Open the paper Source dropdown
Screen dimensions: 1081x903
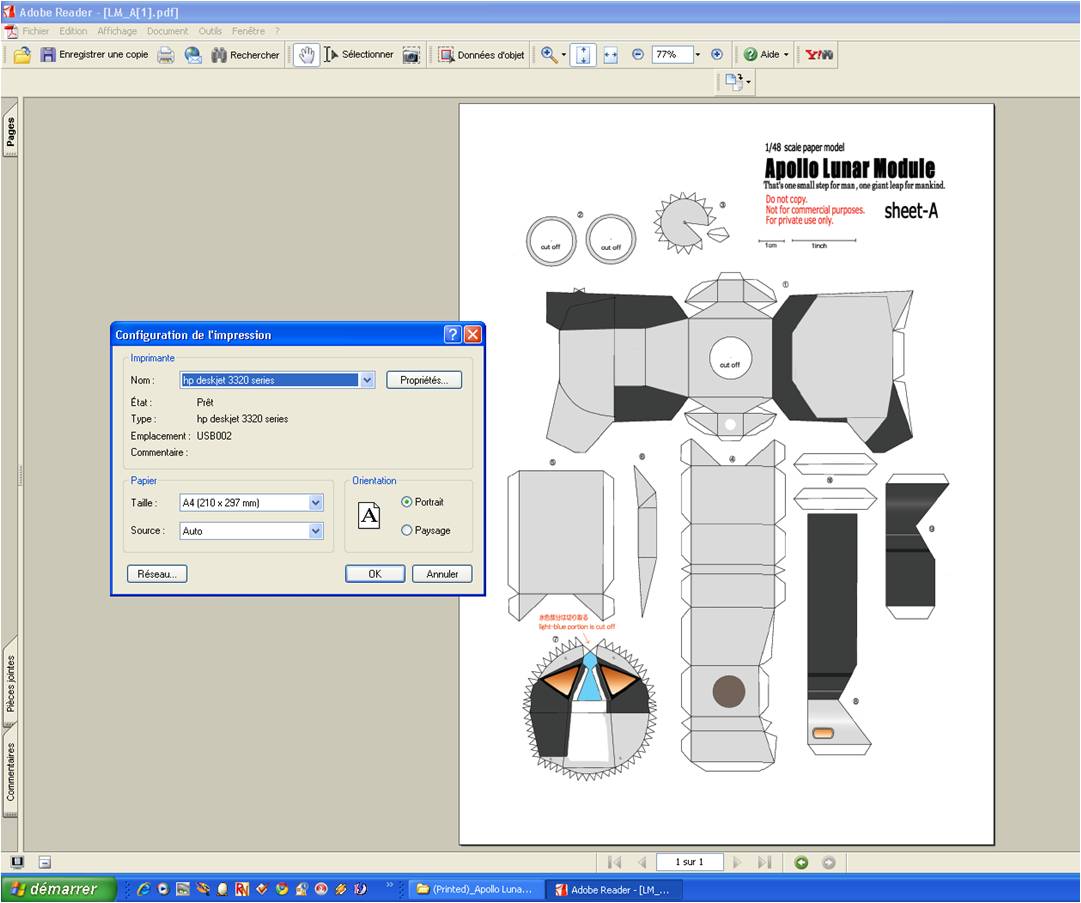316,531
